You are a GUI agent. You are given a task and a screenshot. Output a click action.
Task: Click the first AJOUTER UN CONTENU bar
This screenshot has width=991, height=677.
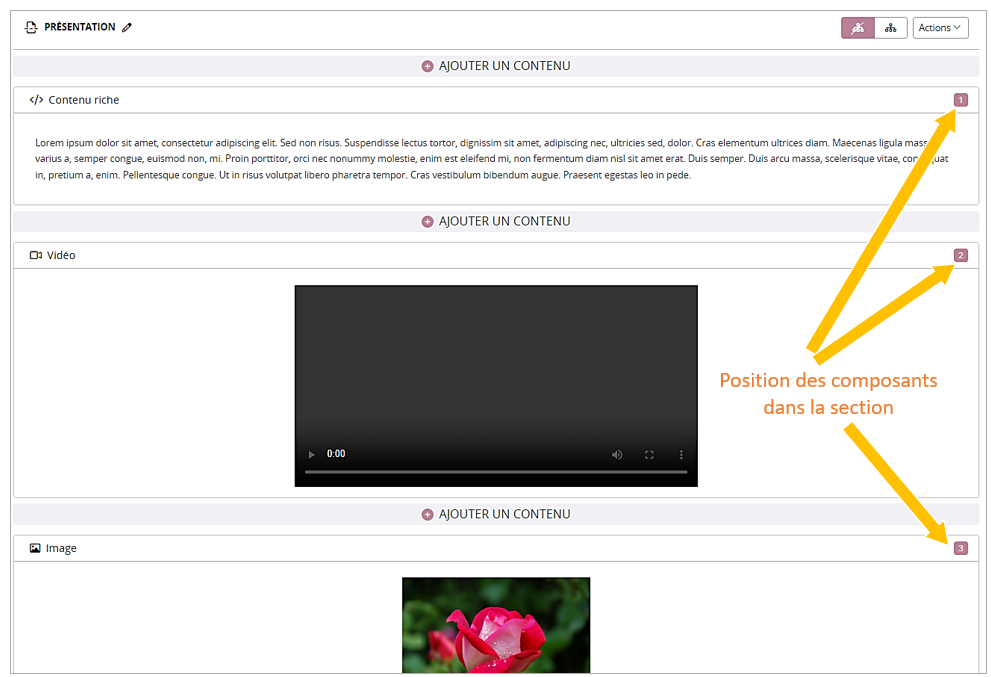point(496,66)
